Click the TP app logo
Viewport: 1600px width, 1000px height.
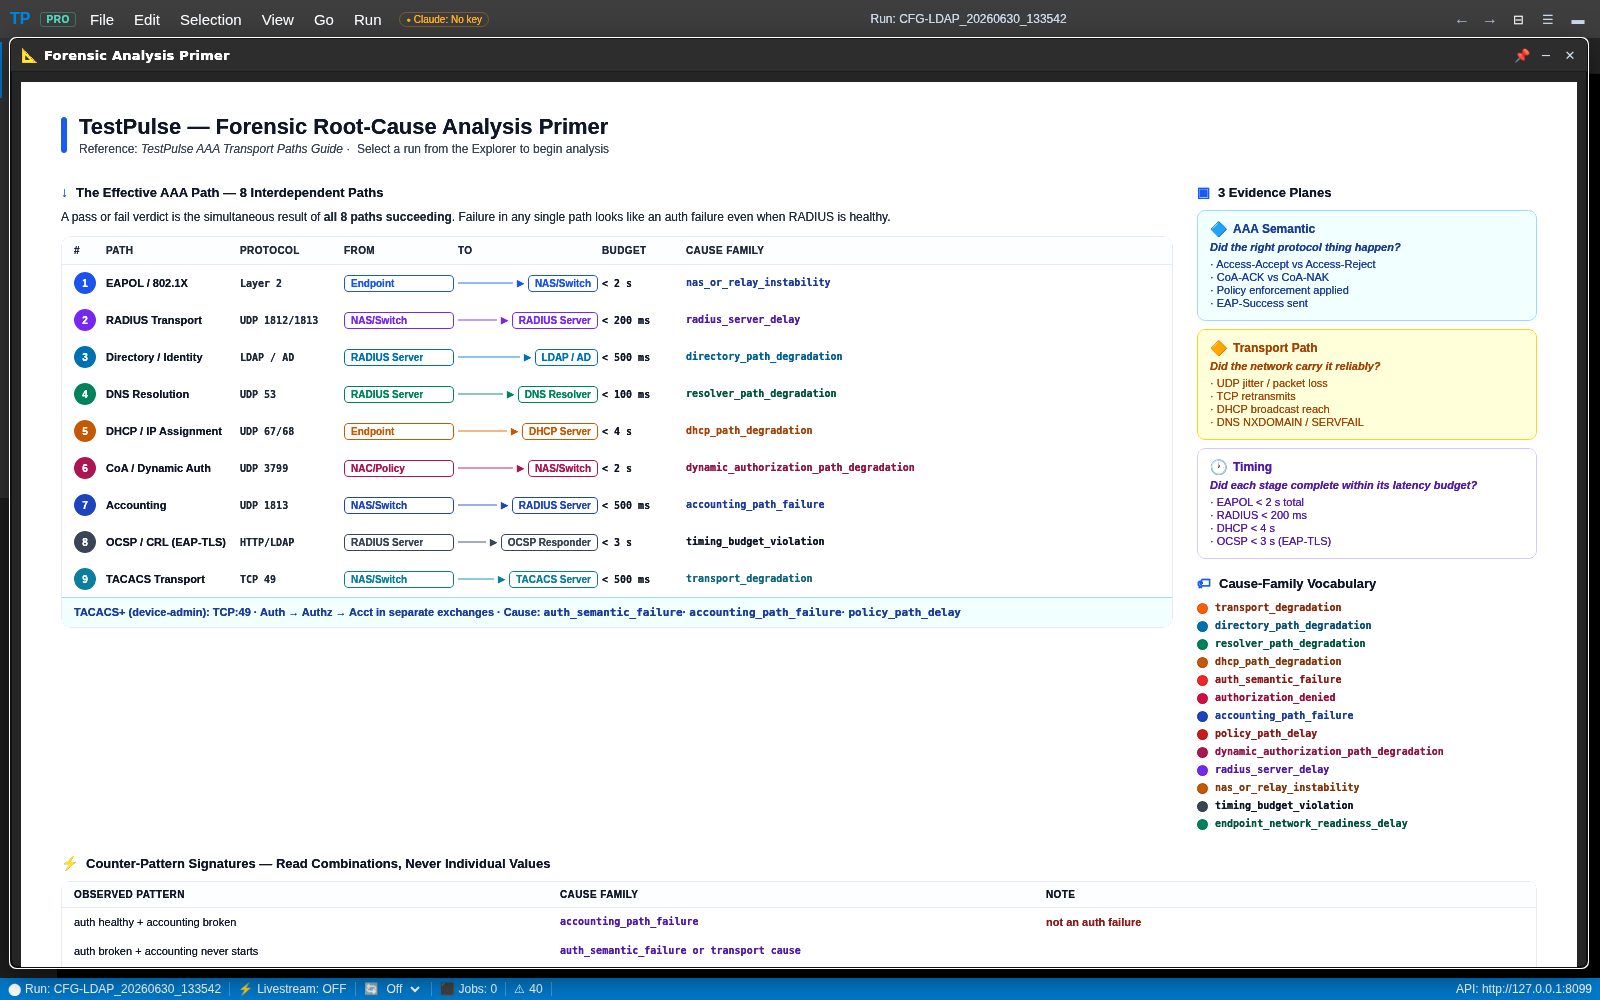(20, 19)
